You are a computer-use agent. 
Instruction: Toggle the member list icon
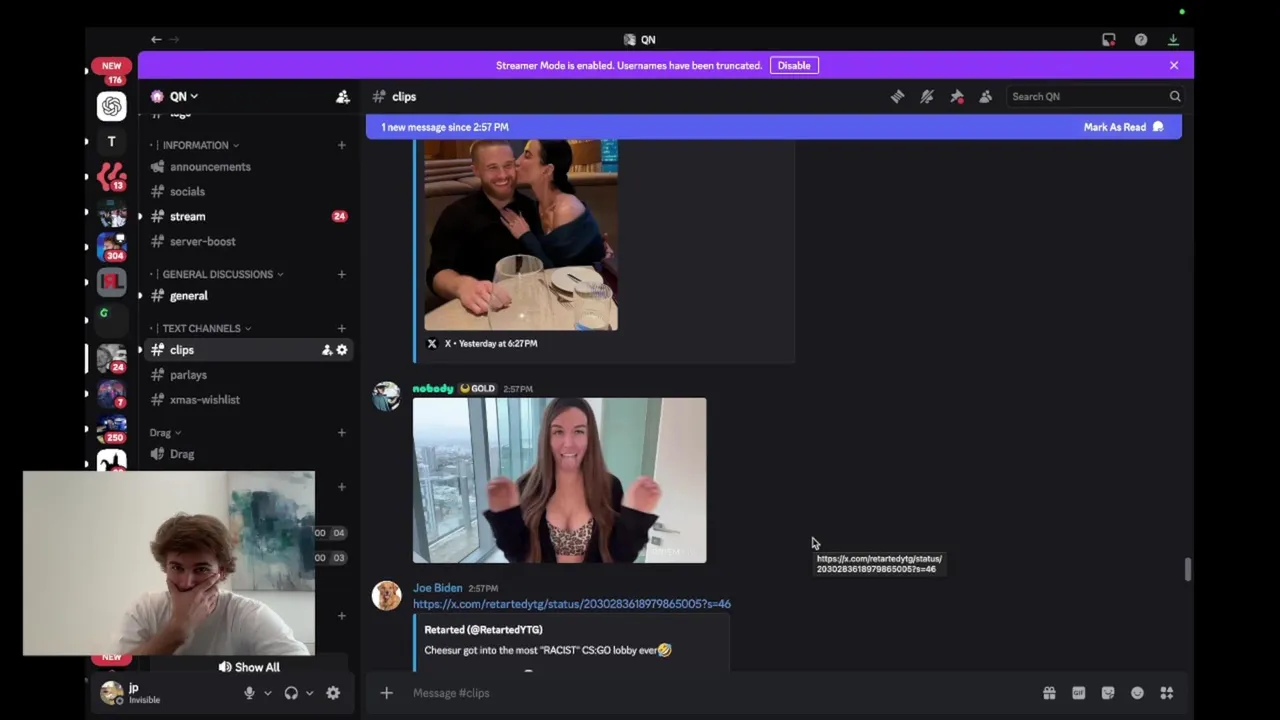986,97
